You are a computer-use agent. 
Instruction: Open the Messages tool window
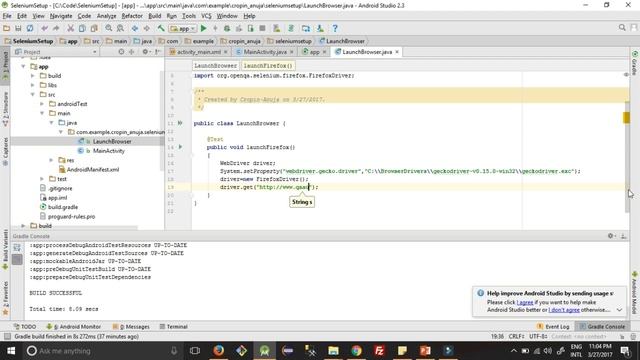[131, 327]
